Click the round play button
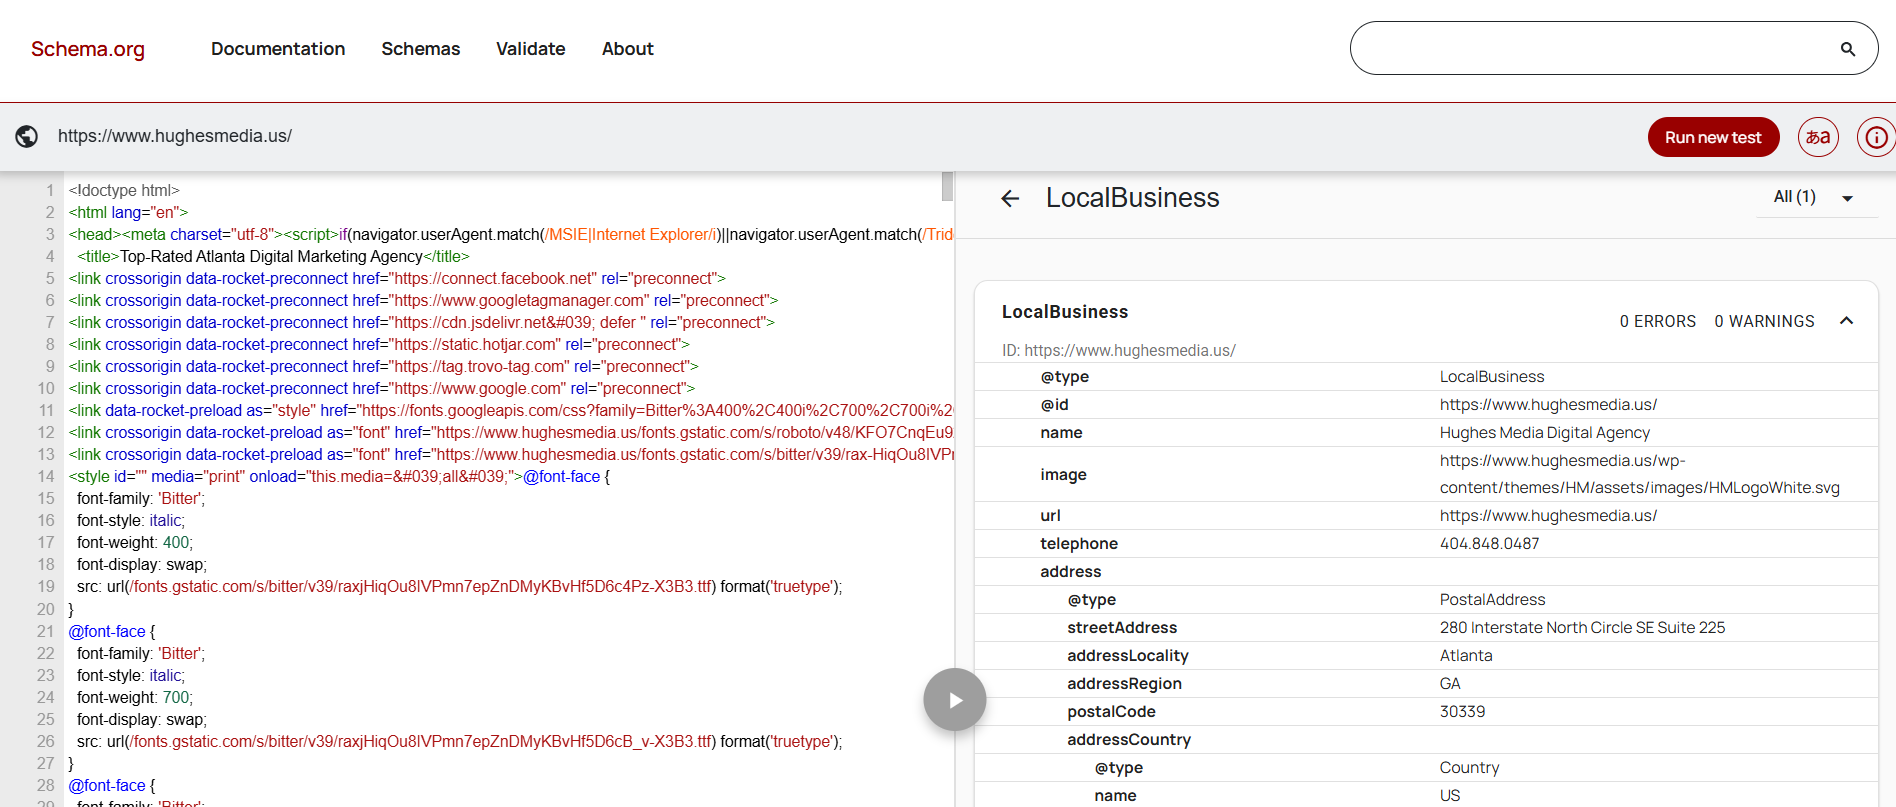The width and height of the screenshot is (1896, 807). tap(955, 700)
